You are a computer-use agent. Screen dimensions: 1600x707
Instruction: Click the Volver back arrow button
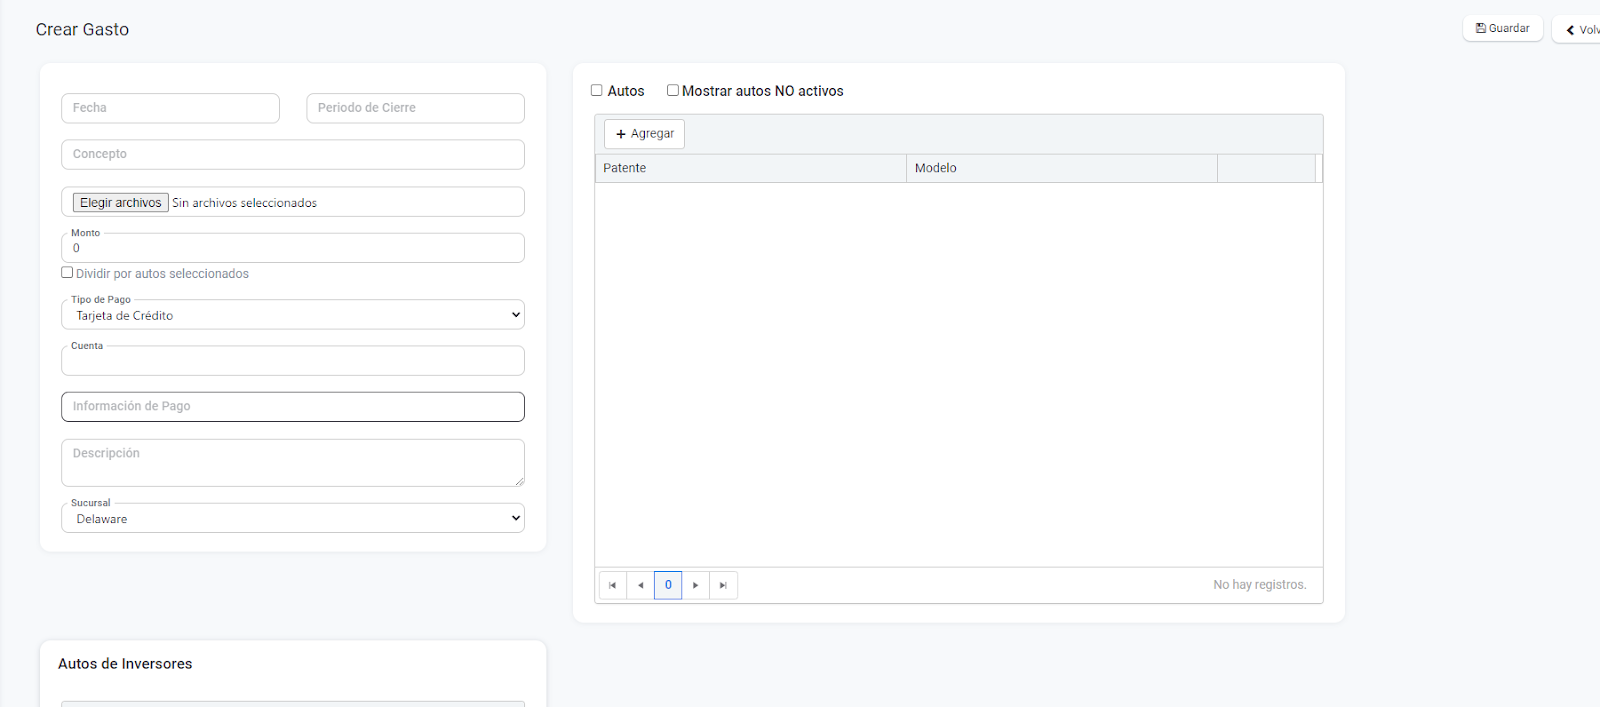pos(1580,30)
